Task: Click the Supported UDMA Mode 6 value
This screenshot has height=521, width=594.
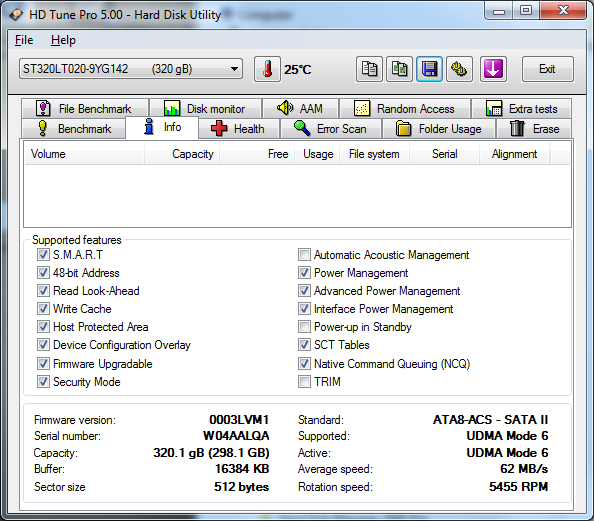Action: tap(507, 436)
